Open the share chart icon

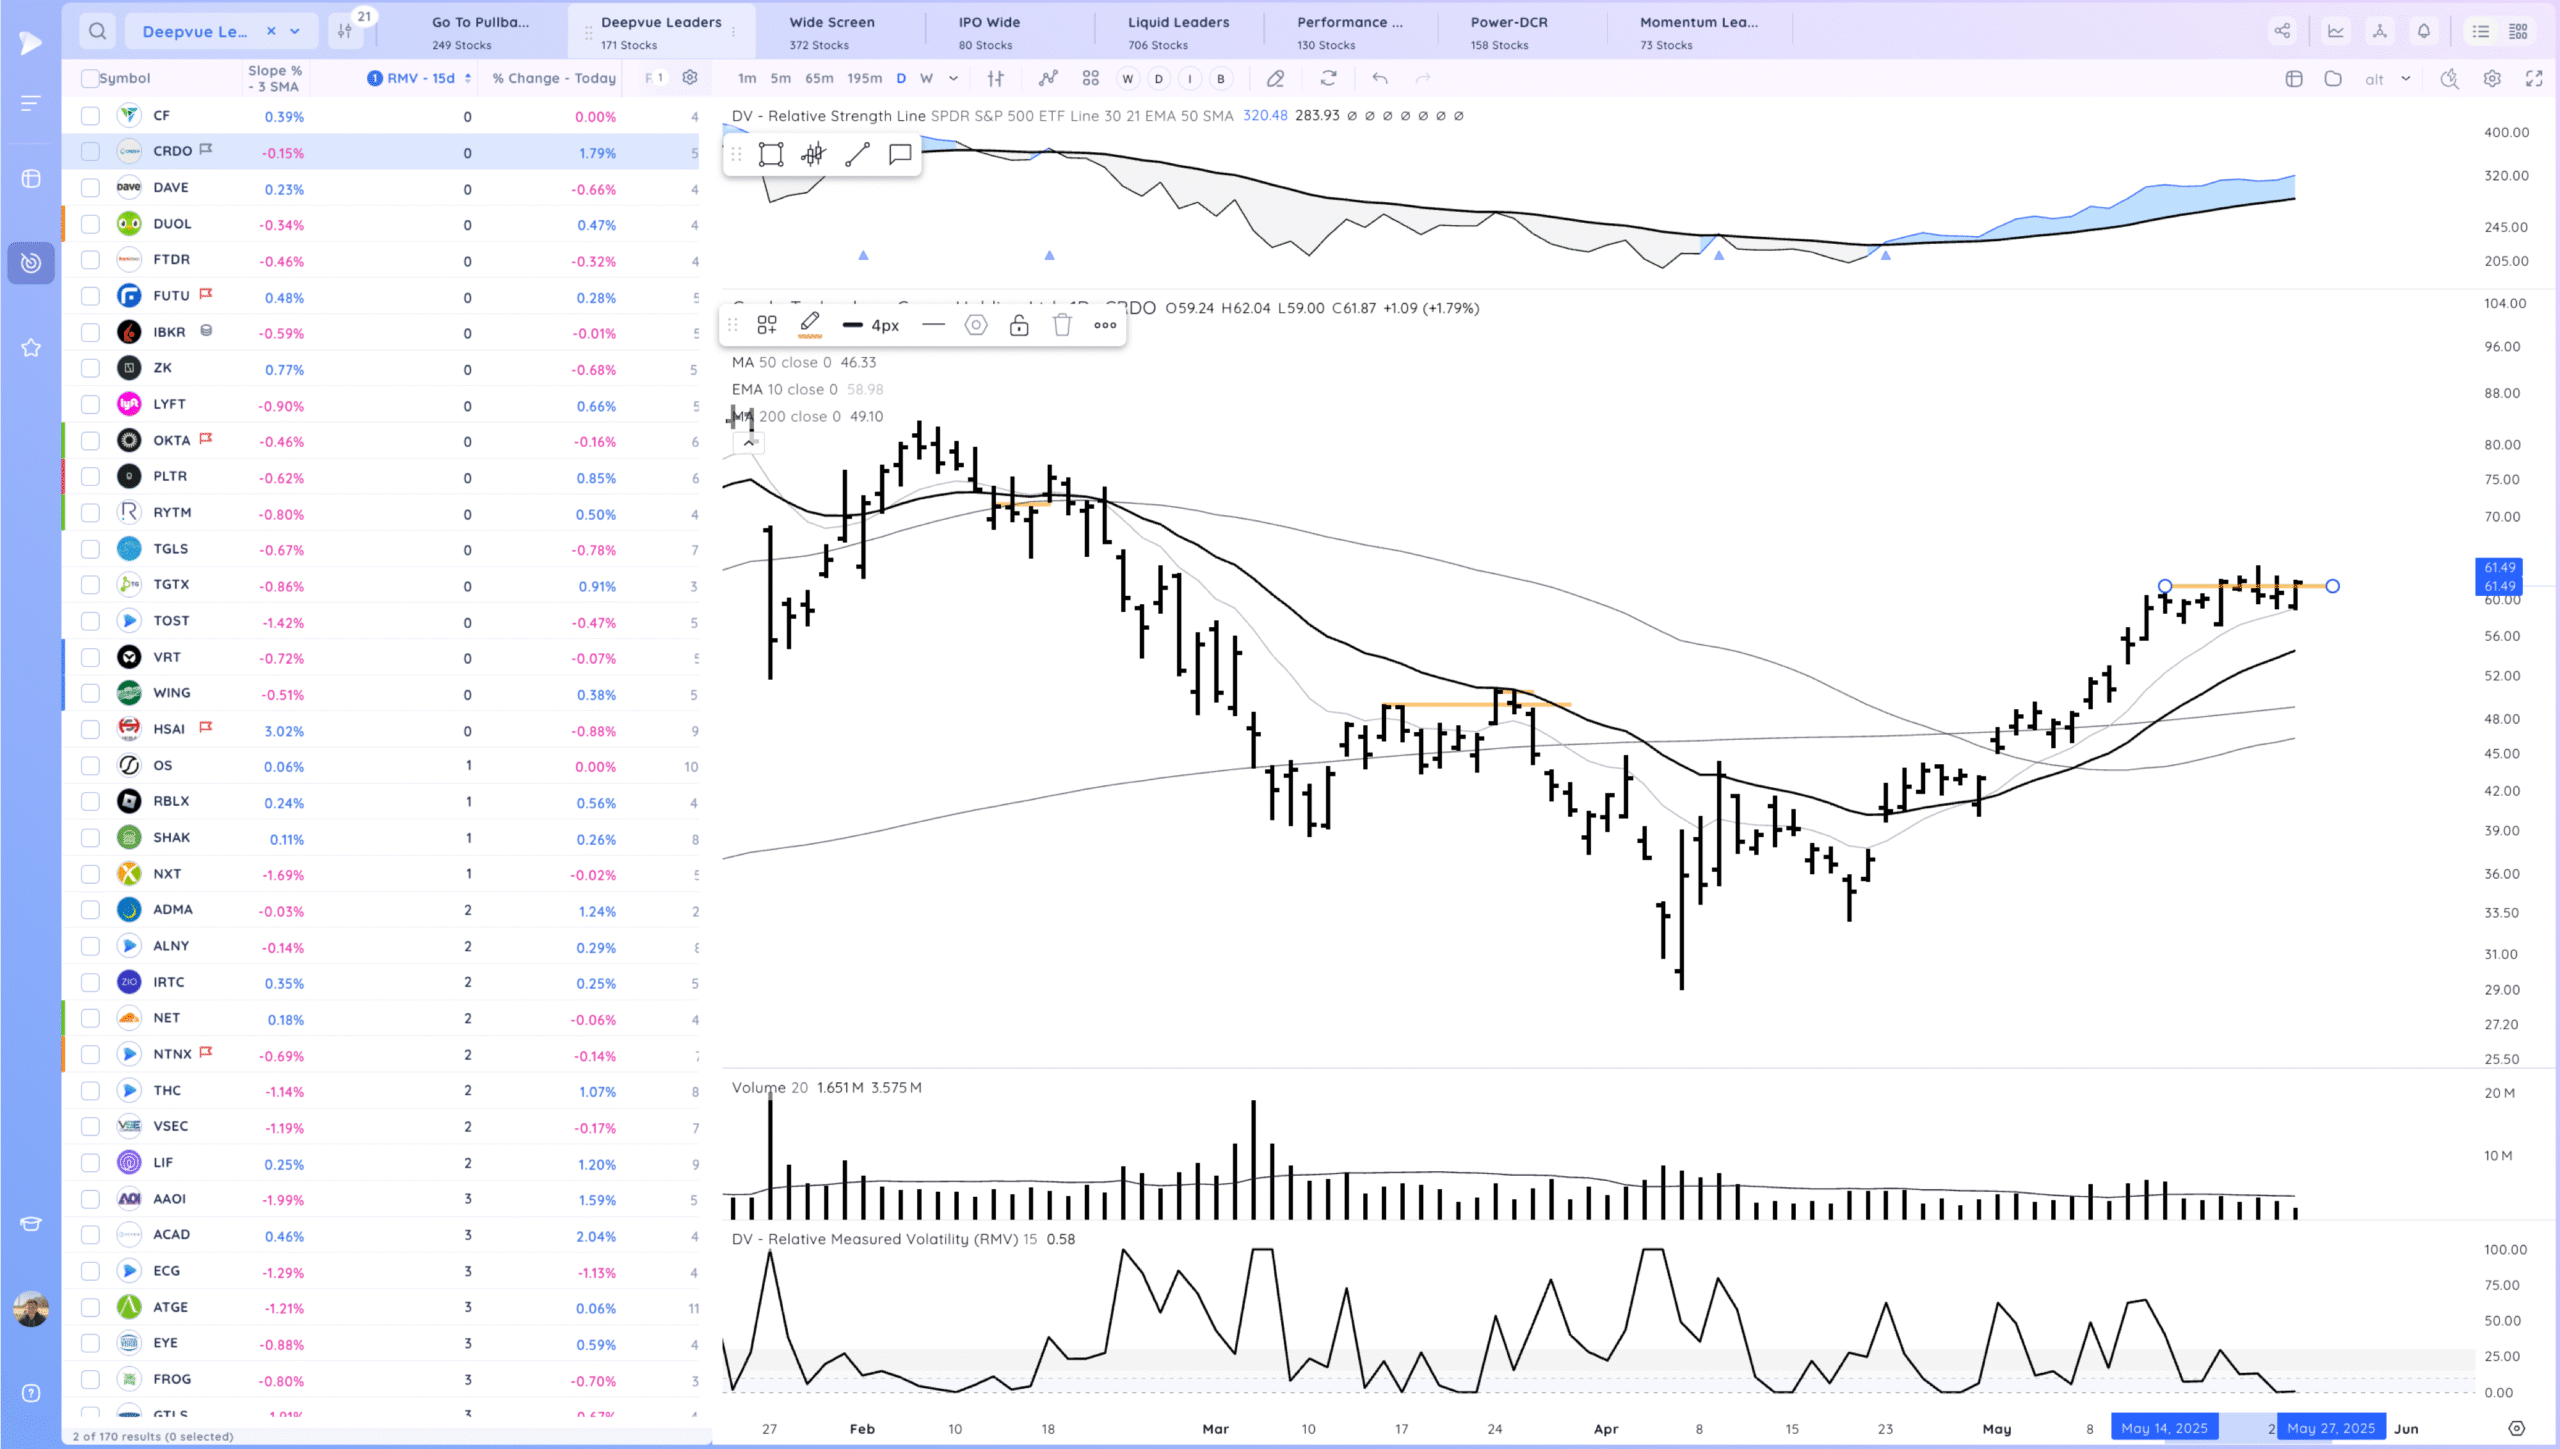tap(2283, 31)
